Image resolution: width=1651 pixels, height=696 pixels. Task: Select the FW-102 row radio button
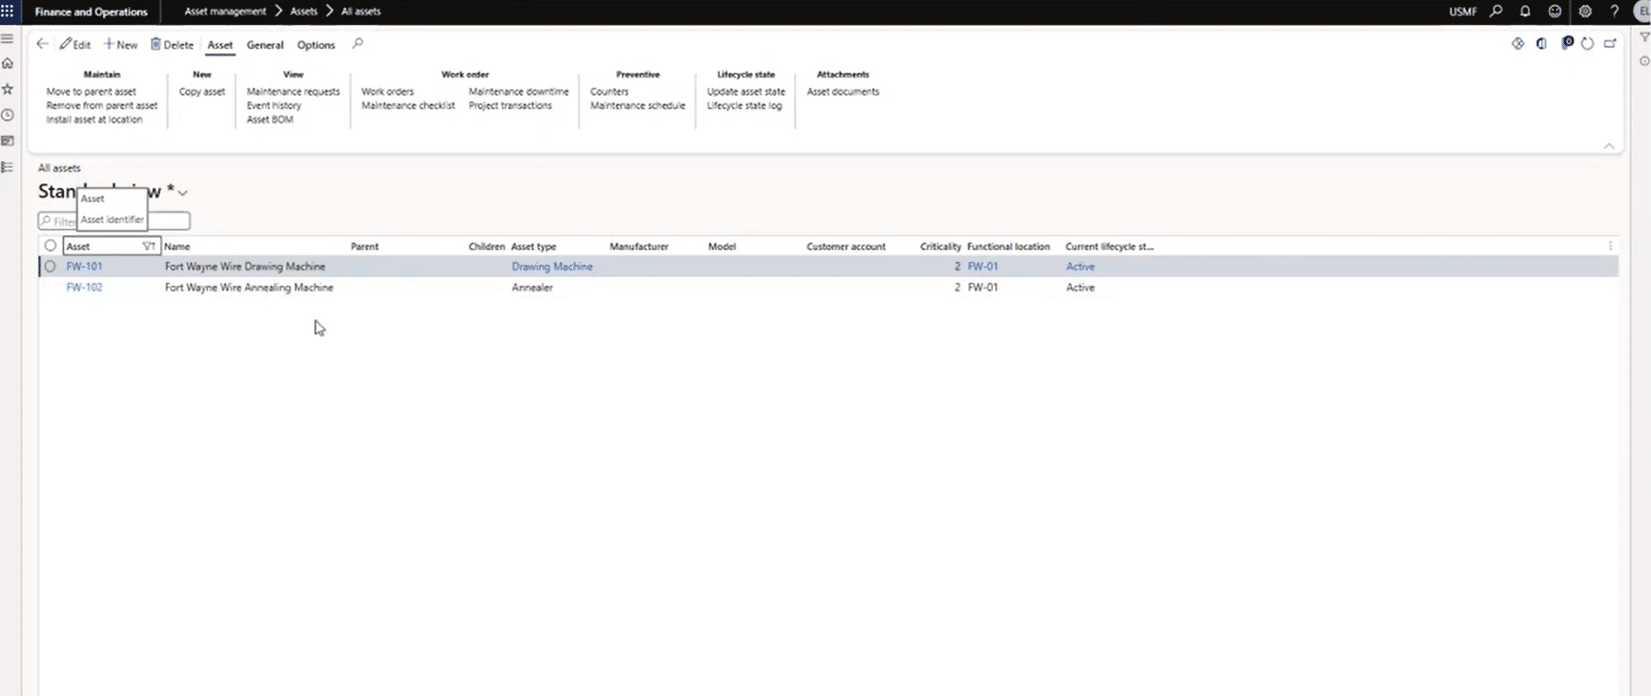click(50, 288)
